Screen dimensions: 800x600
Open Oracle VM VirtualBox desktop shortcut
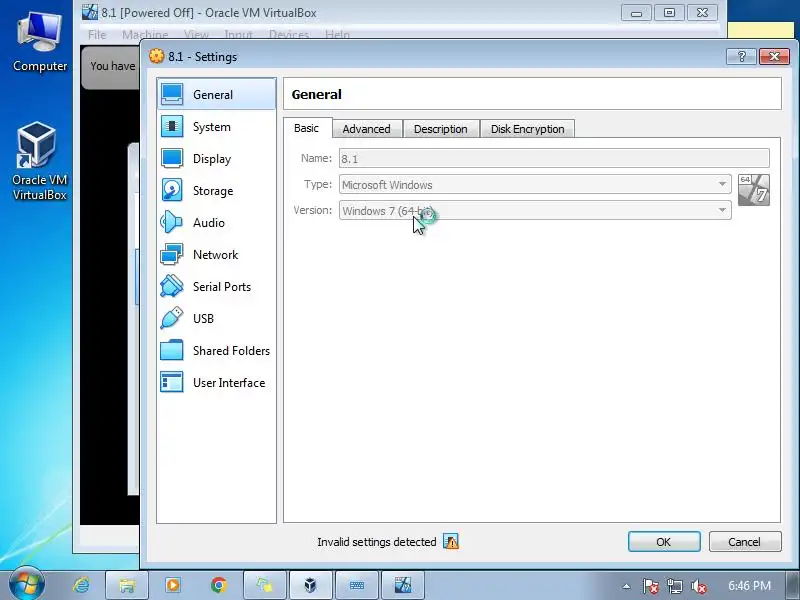(39, 161)
